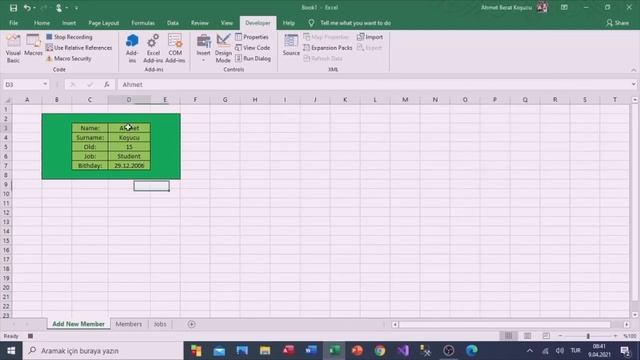The height and width of the screenshot is (360, 640).
Task: Switch to Normal view
Action: tap(508, 336)
